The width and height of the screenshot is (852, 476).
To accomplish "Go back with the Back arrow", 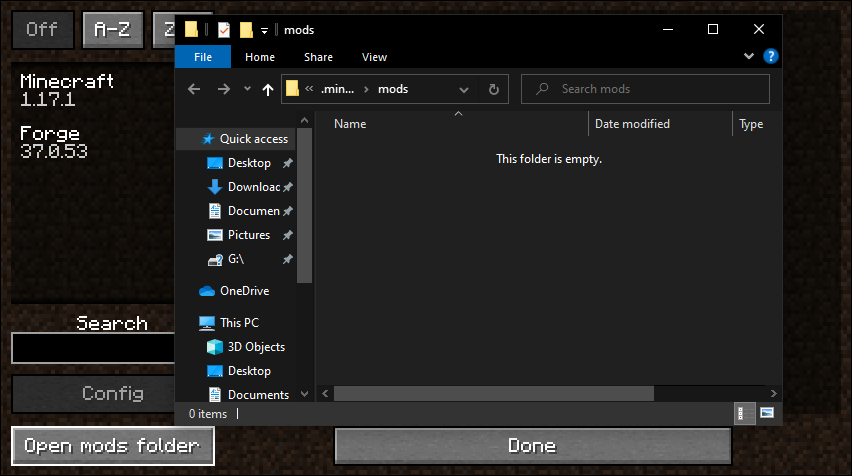I will tap(194, 89).
